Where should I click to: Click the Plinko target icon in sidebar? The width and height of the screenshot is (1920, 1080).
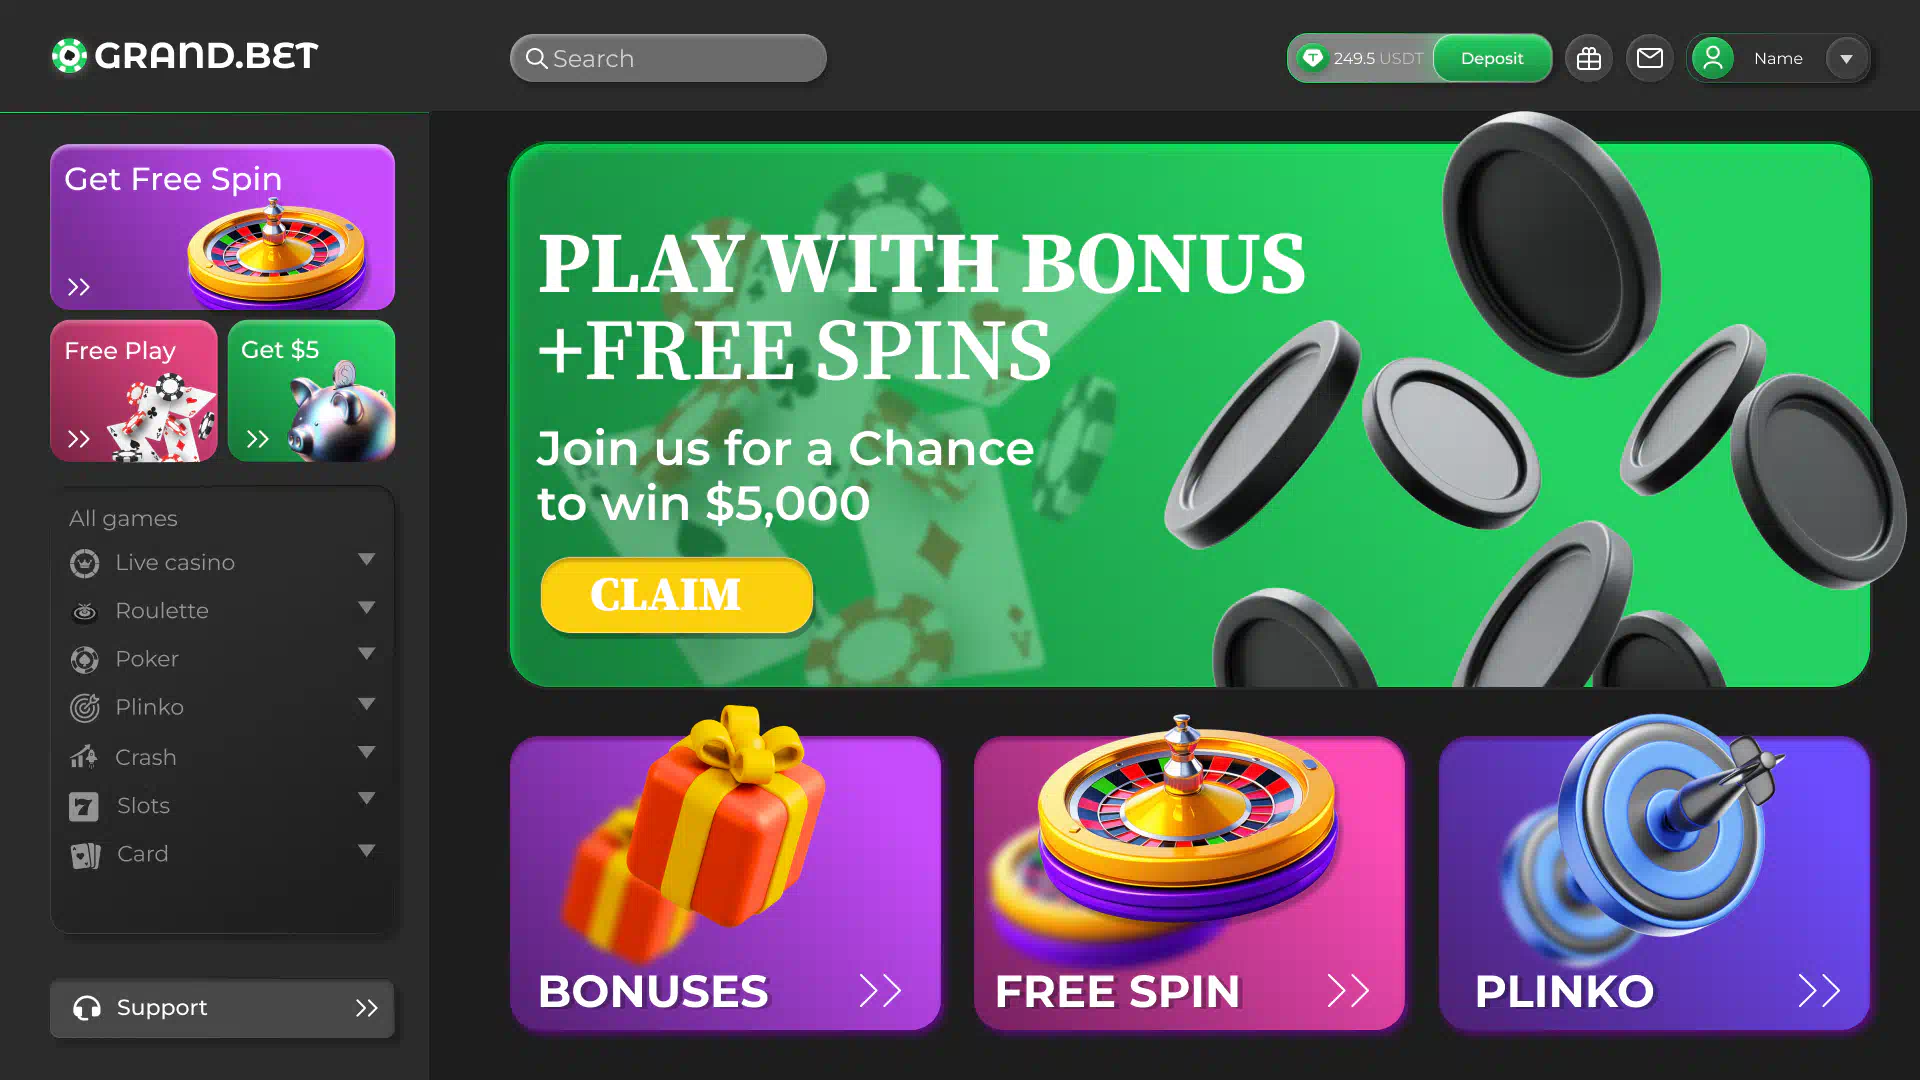coord(85,708)
